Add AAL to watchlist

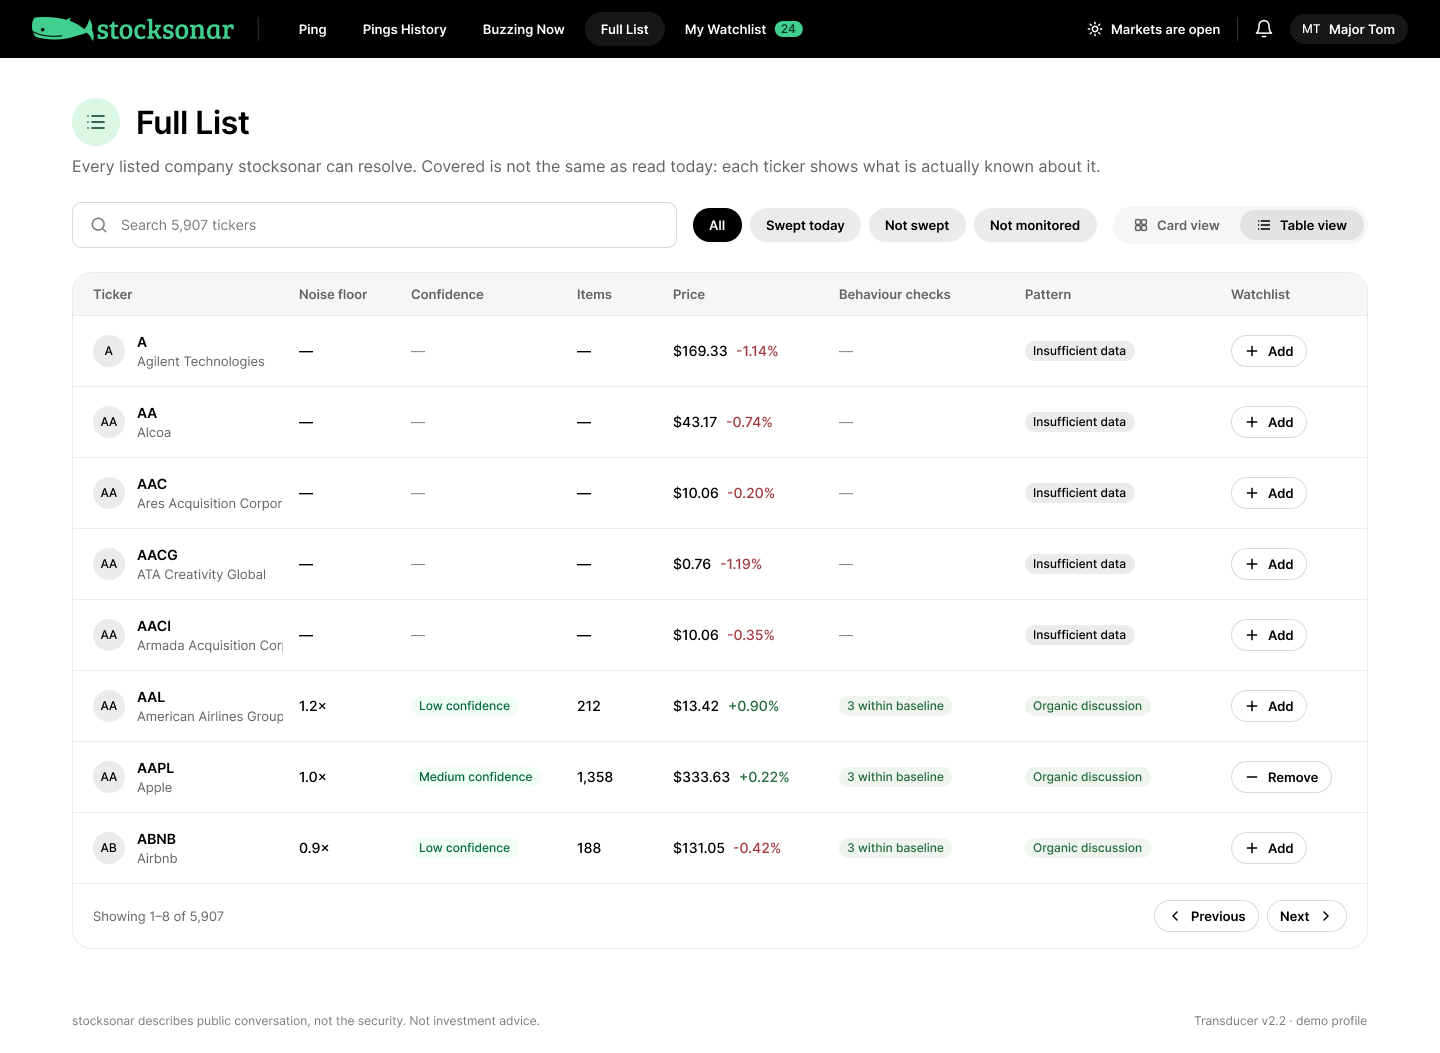coord(1269,706)
